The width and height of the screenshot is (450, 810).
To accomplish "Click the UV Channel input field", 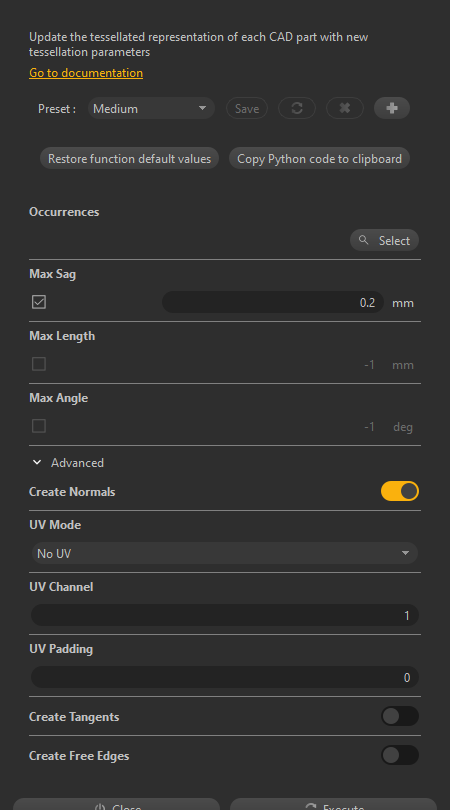I will pyautogui.click(x=225, y=615).
